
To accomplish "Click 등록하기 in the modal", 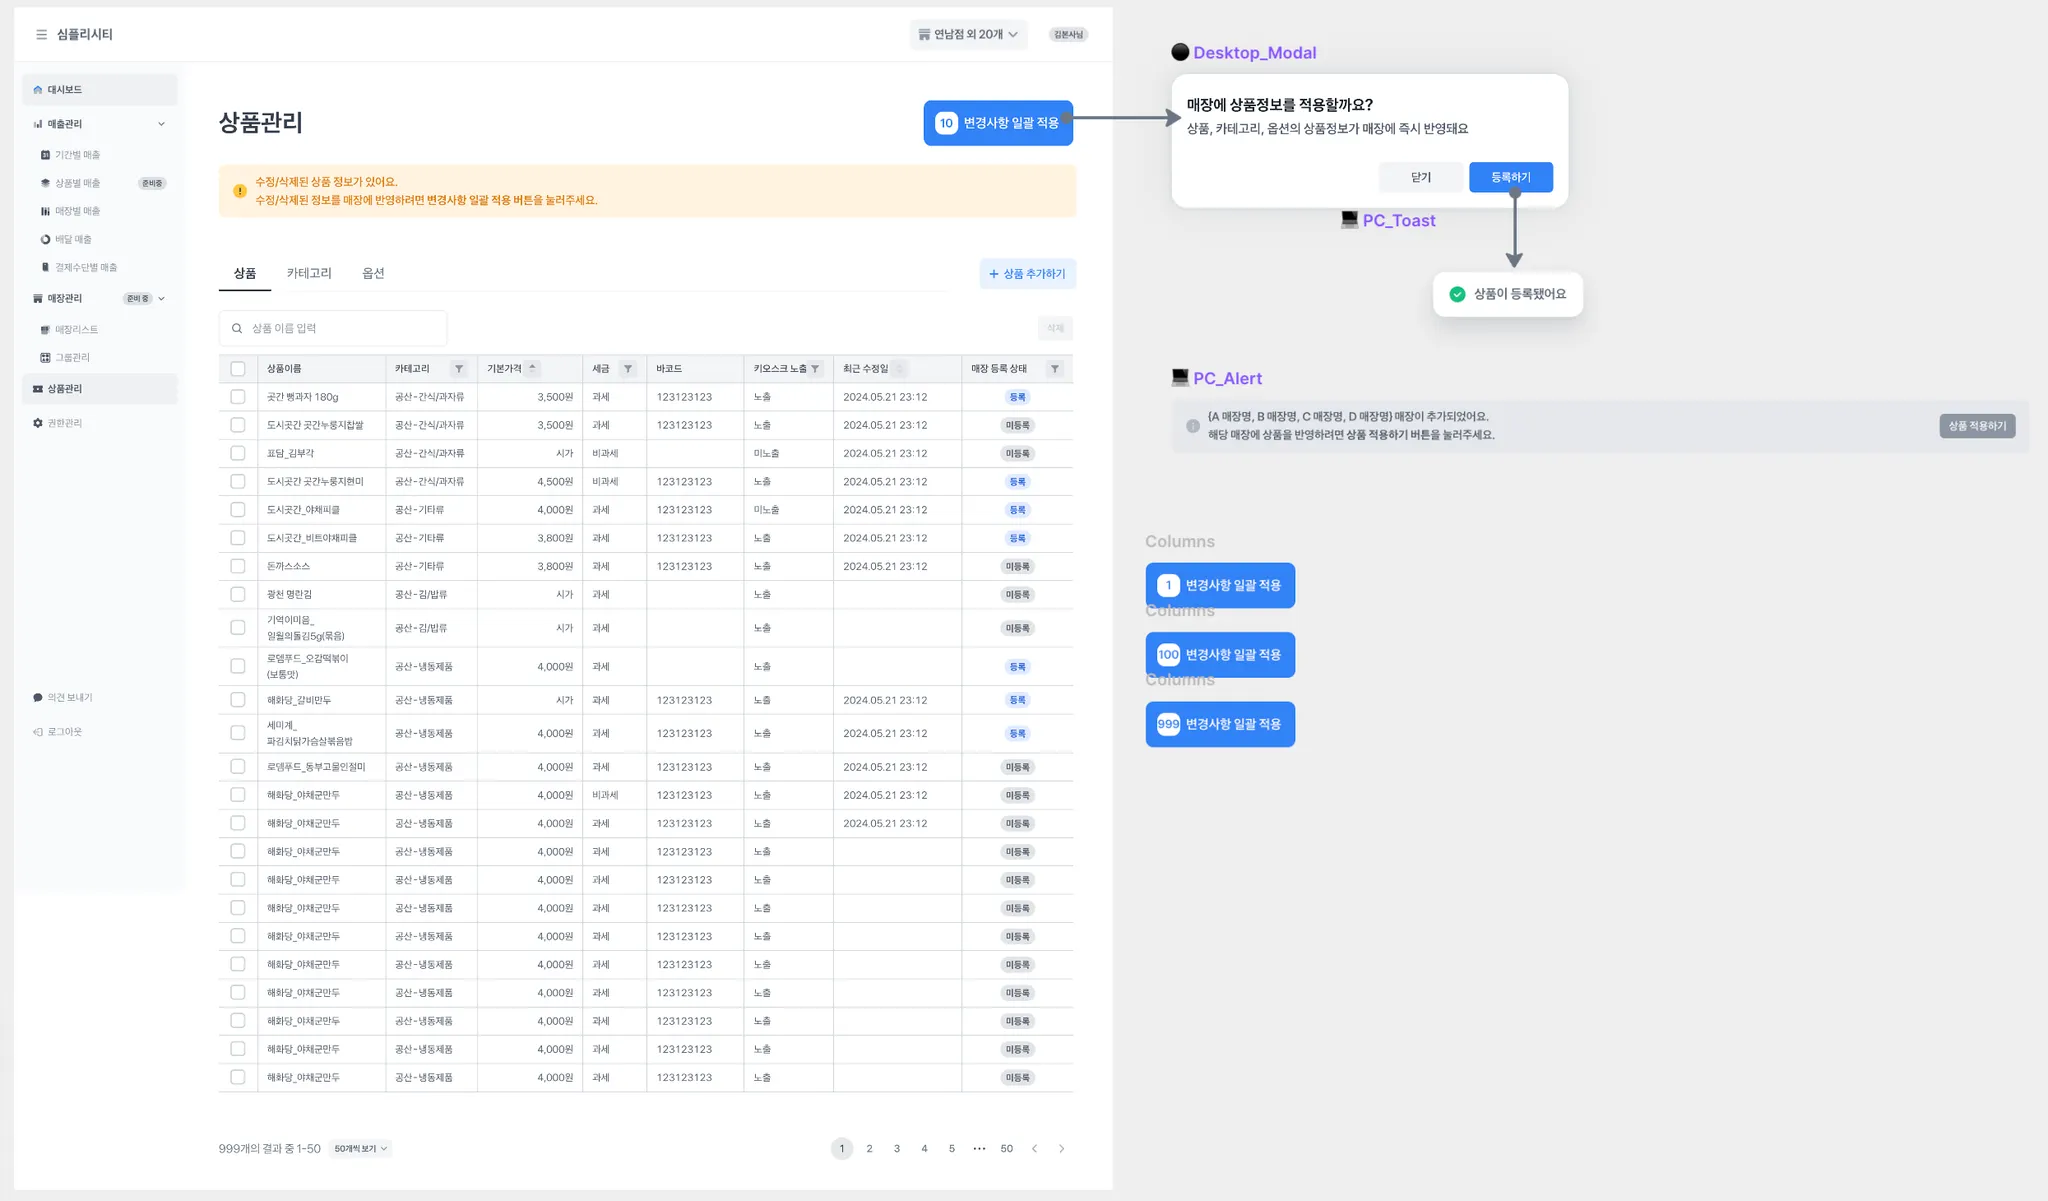I will pos(1510,177).
